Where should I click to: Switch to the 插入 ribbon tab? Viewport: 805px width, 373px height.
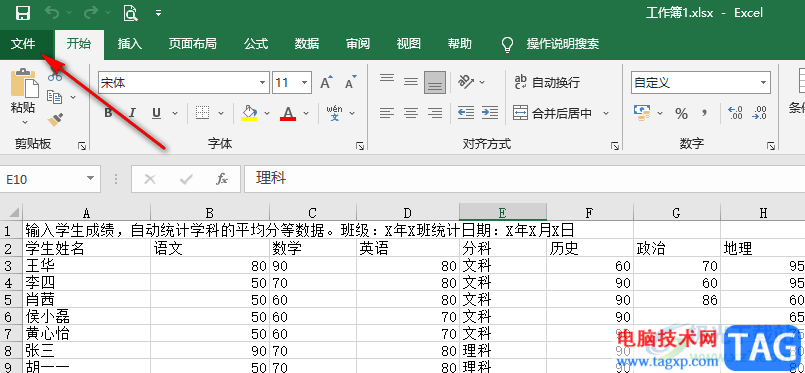pyautogui.click(x=130, y=44)
